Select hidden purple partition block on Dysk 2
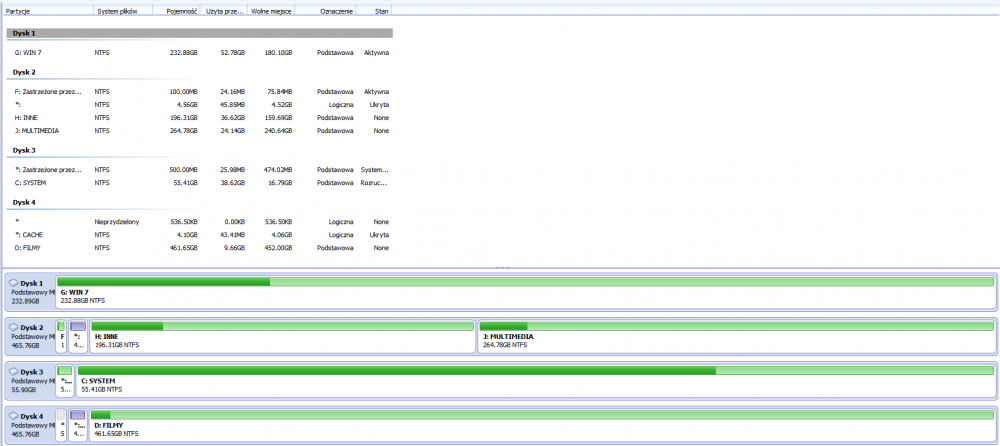This screenshot has height=446, width=1000. (78, 336)
